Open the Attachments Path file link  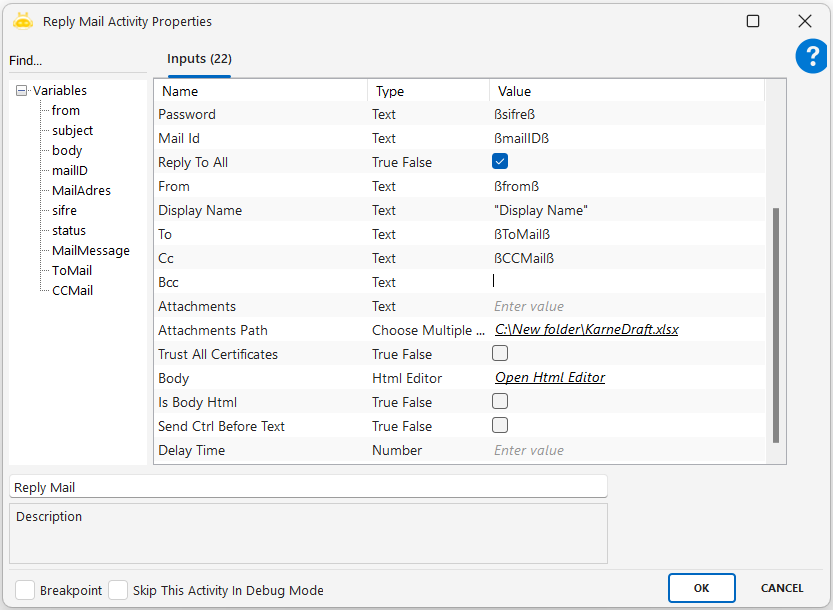586,330
